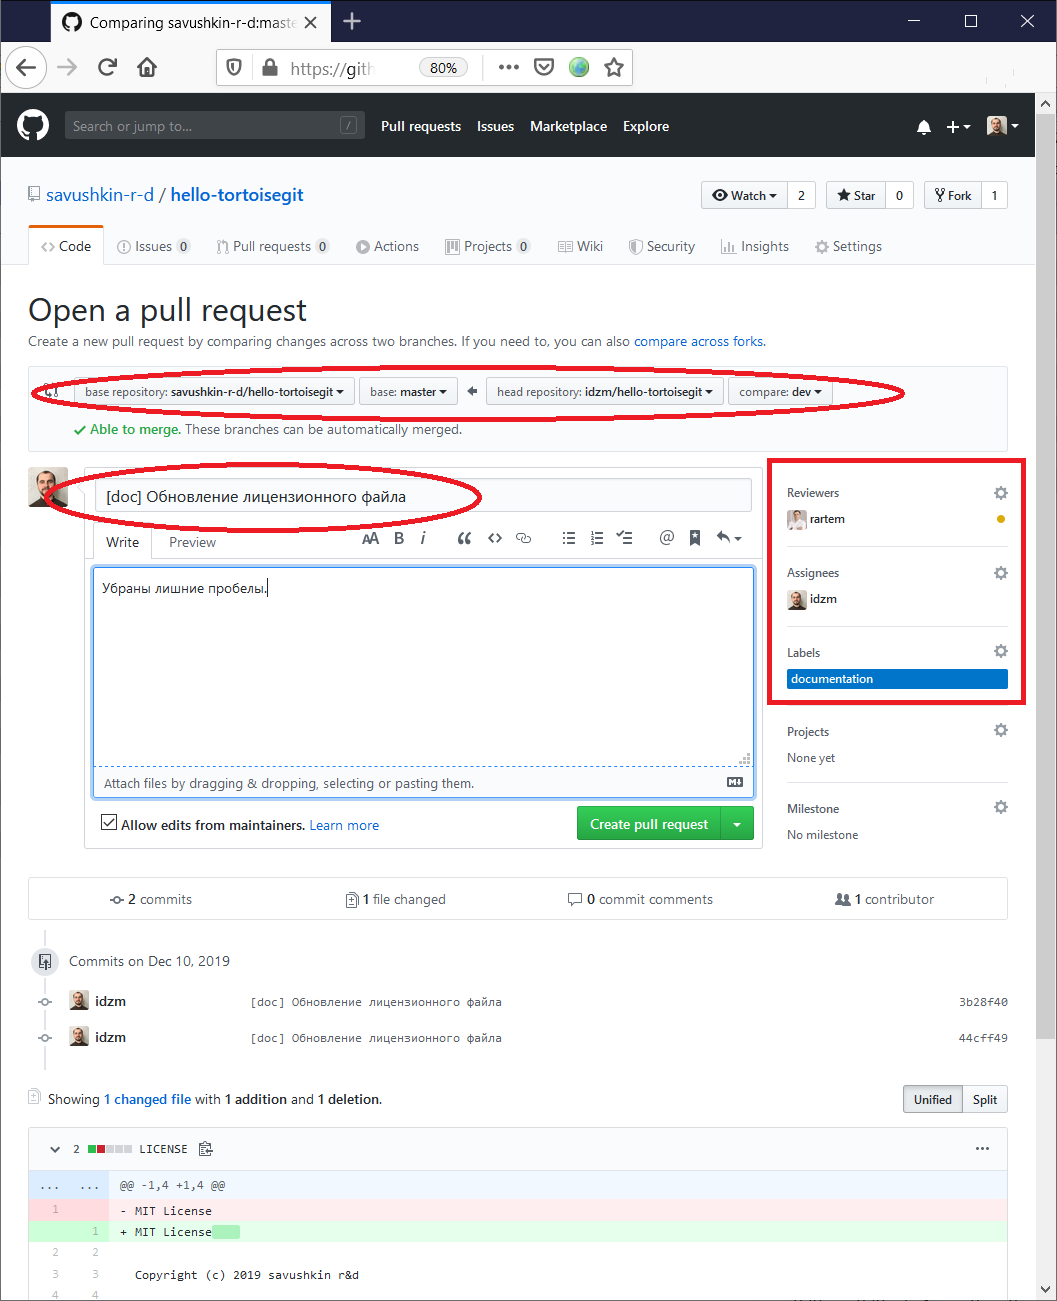
Task: Open the user avatar menu
Action: pyautogui.click(x=1002, y=126)
